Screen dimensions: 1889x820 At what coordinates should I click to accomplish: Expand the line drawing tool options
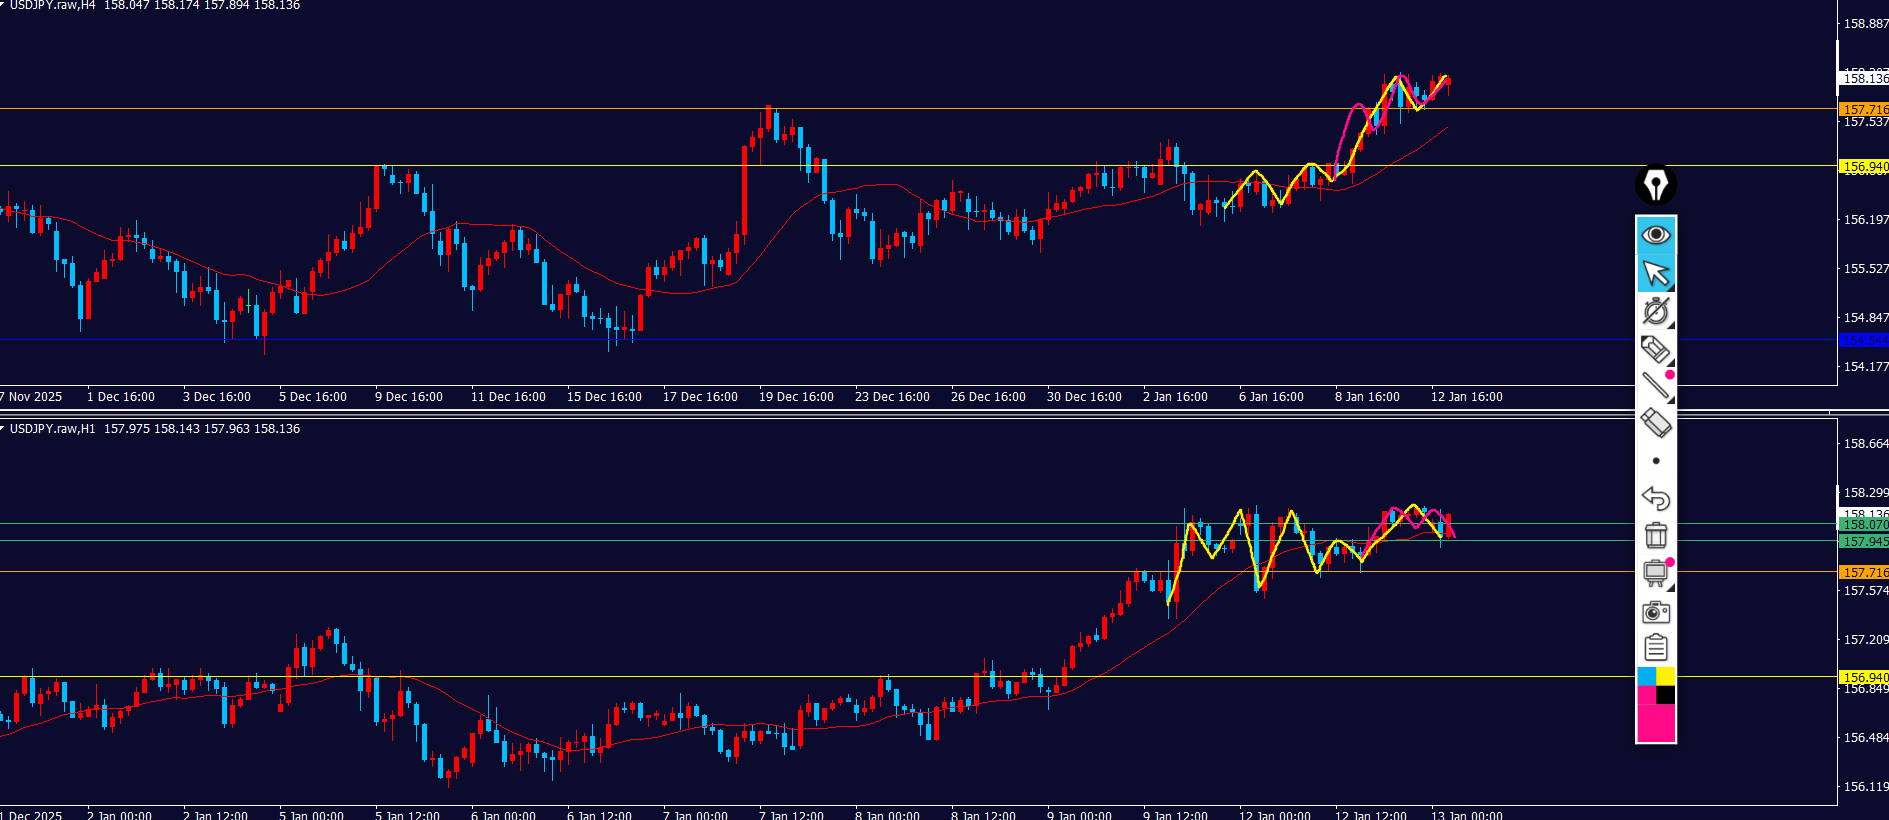tap(1656, 386)
